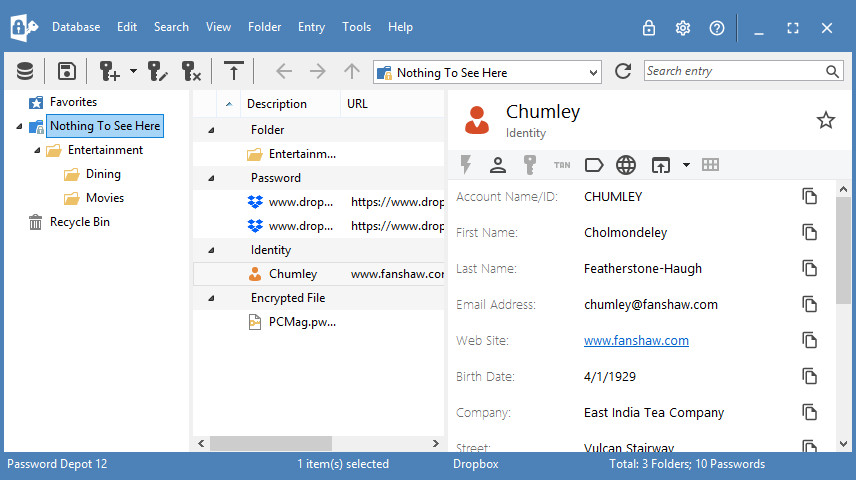This screenshot has height=480, width=856.
Task: Go forward with the right arrow
Action: pos(318,72)
